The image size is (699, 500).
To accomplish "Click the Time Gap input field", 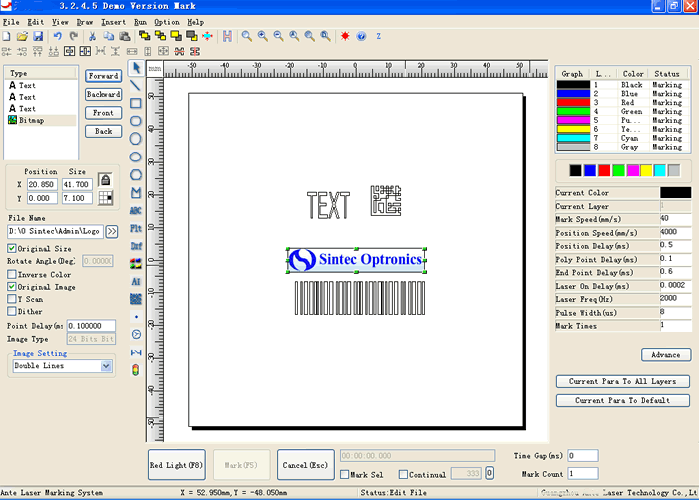I will coord(583,455).
